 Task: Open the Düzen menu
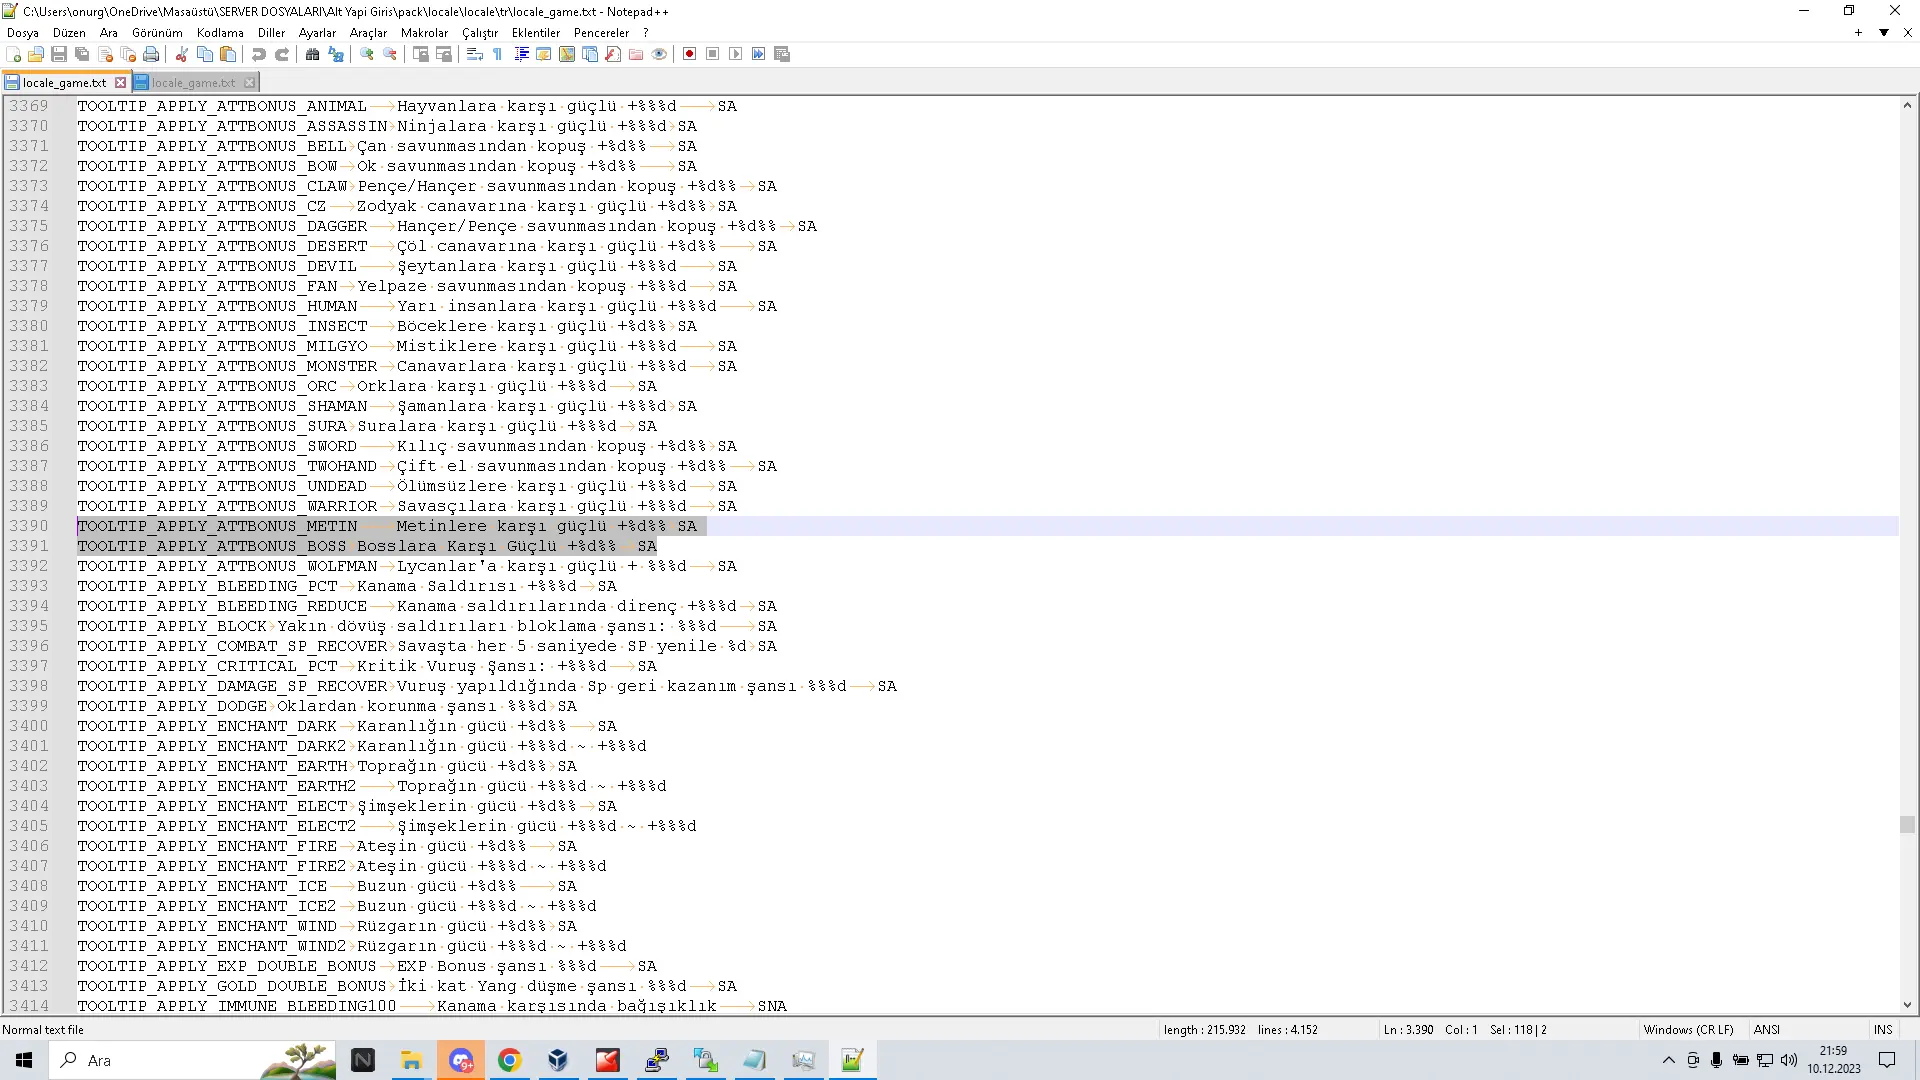69,32
